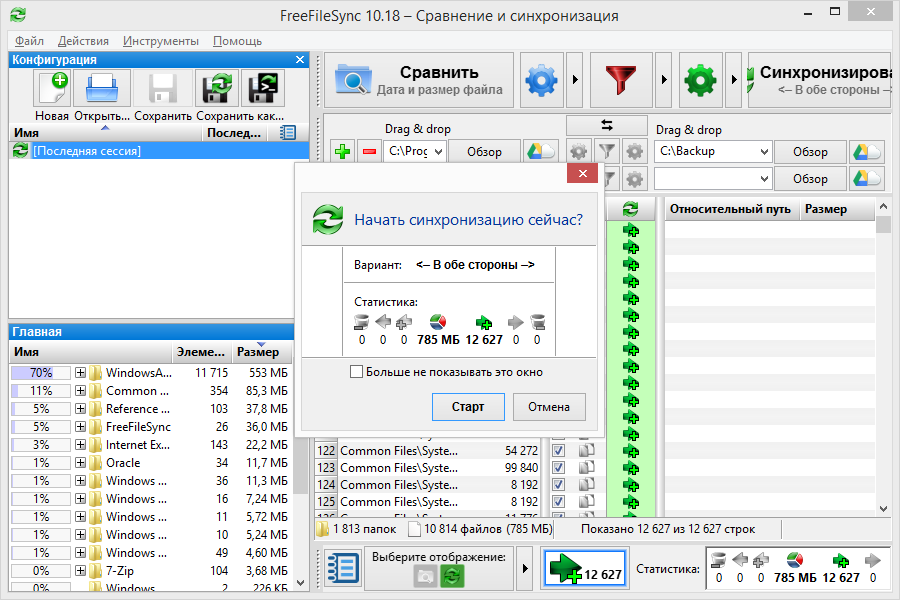This screenshot has height=600, width=900.
Task: Expand sync variant arrow next to green gear
Action: [734, 80]
